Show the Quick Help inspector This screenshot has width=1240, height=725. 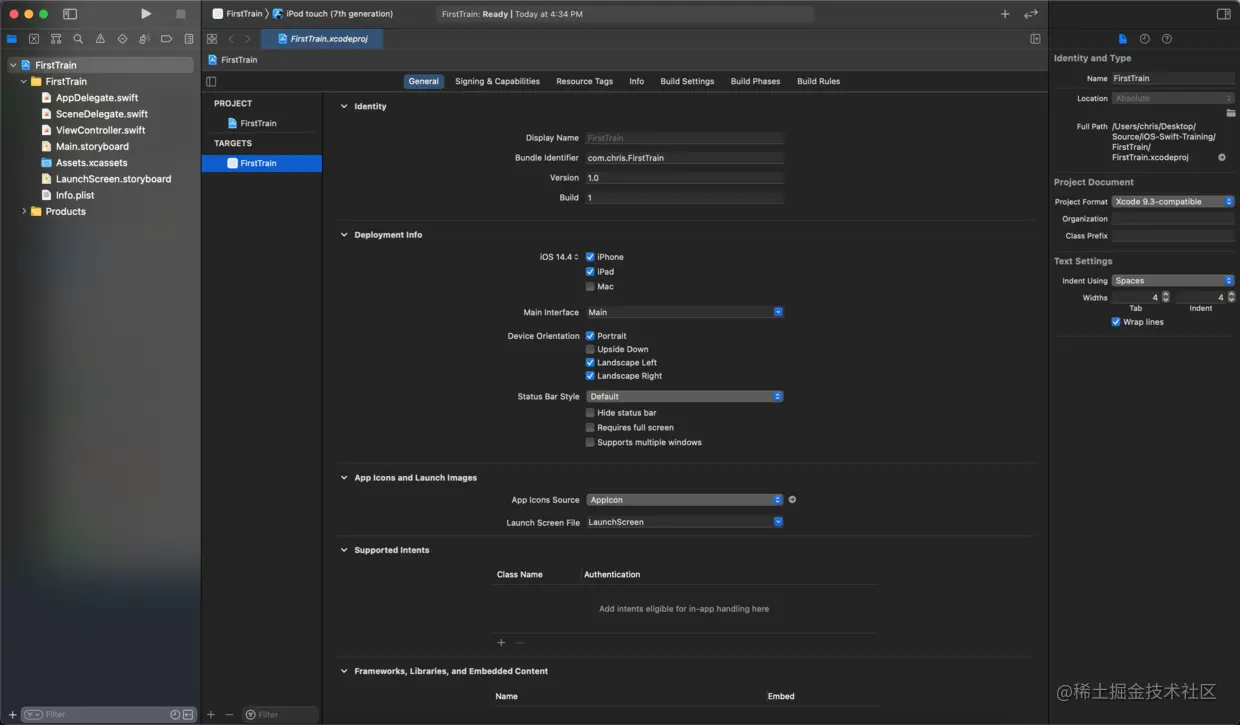1167,39
